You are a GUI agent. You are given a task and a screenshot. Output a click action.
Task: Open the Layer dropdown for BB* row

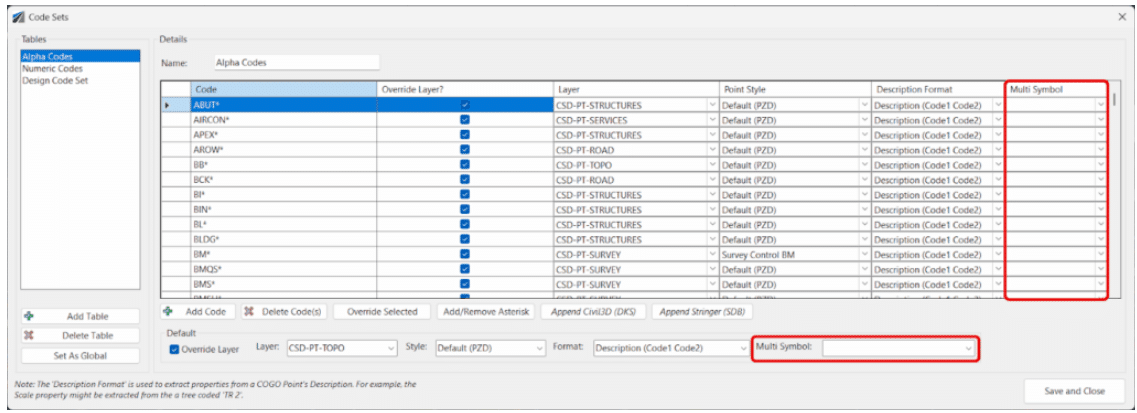pos(711,164)
